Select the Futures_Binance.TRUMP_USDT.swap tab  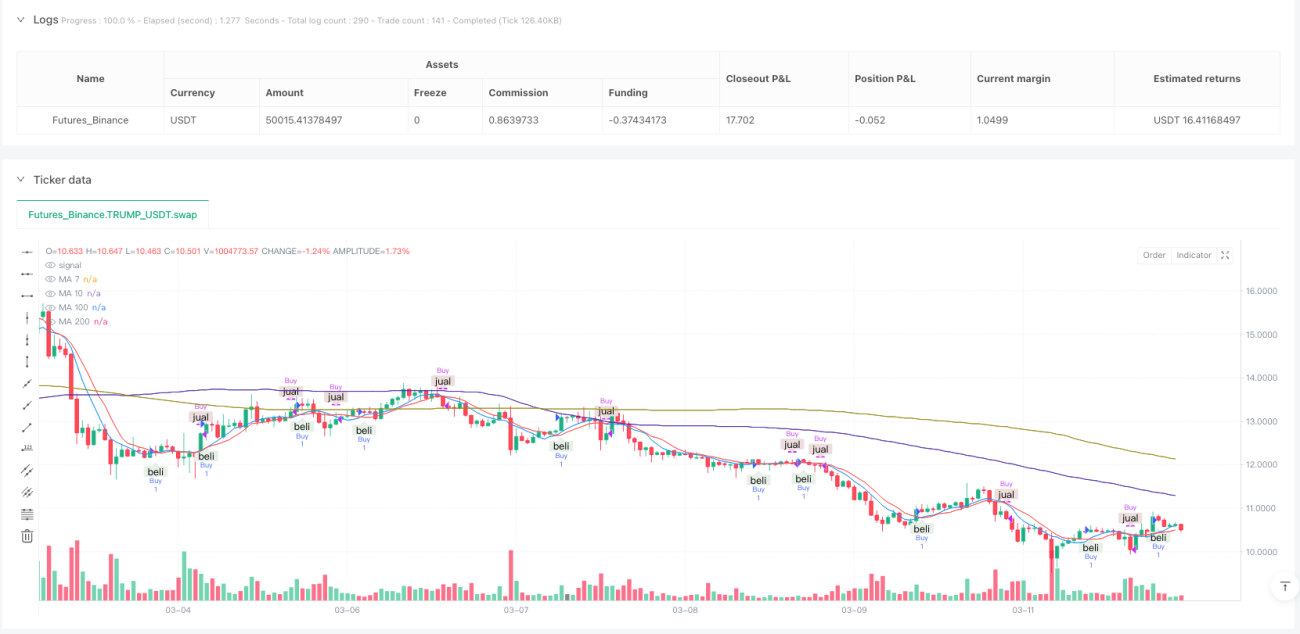[x=113, y=215]
